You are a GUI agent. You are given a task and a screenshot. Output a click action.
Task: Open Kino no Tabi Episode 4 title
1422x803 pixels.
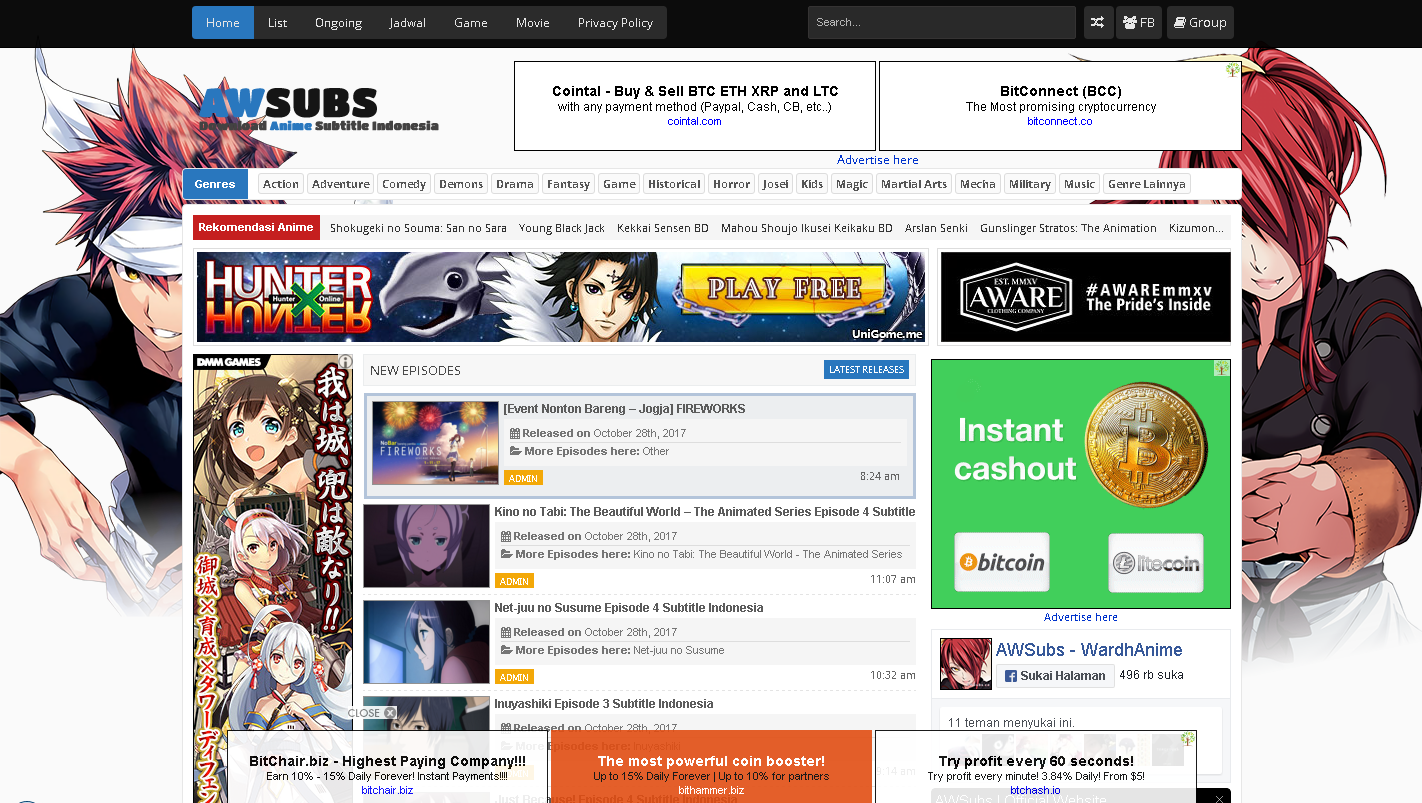coord(705,512)
